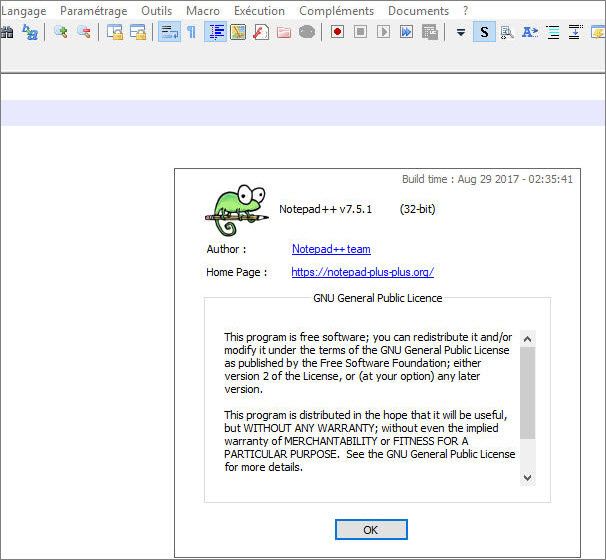Click the Zoom In magnifier icon
The height and width of the screenshot is (560, 606).
coord(61,32)
